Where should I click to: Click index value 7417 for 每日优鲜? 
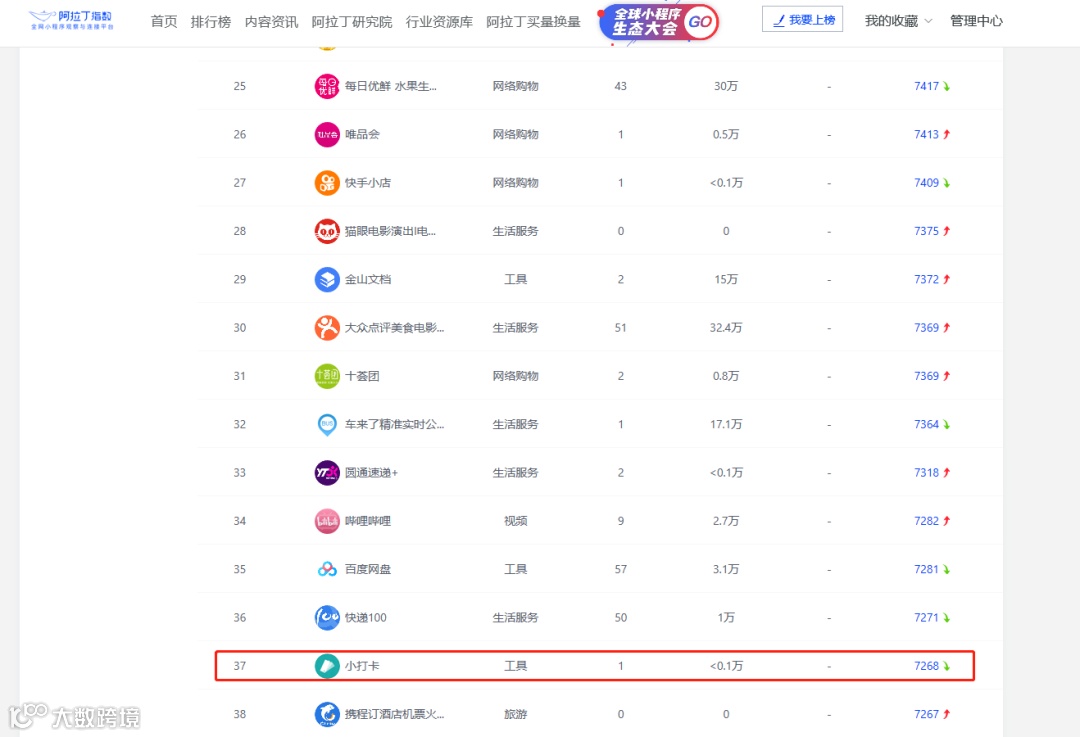926,86
